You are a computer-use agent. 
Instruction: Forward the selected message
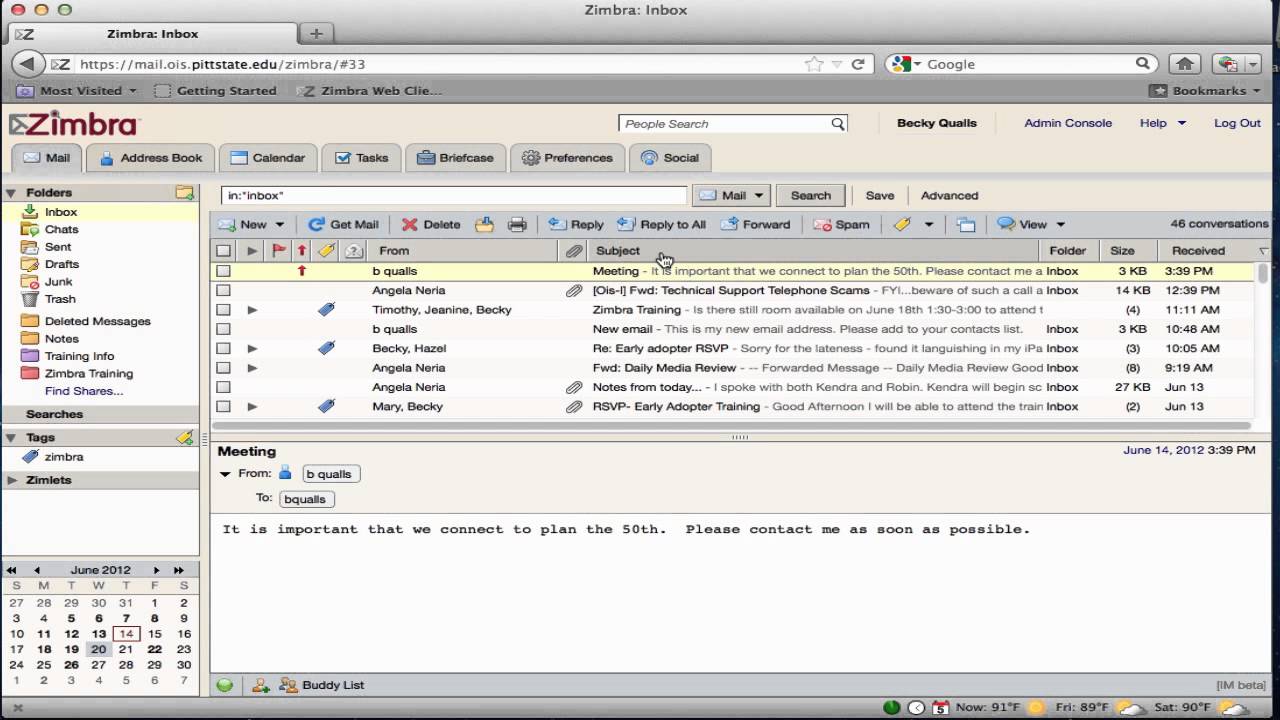click(x=756, y=225)
